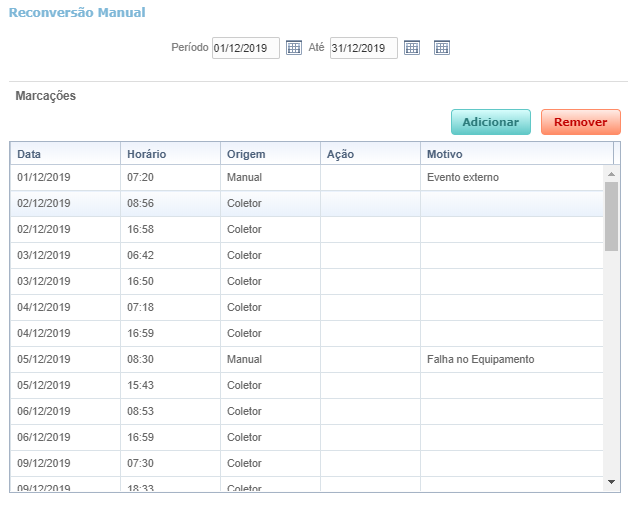Click the Até end date input field
628x506 pixels.
363,48
